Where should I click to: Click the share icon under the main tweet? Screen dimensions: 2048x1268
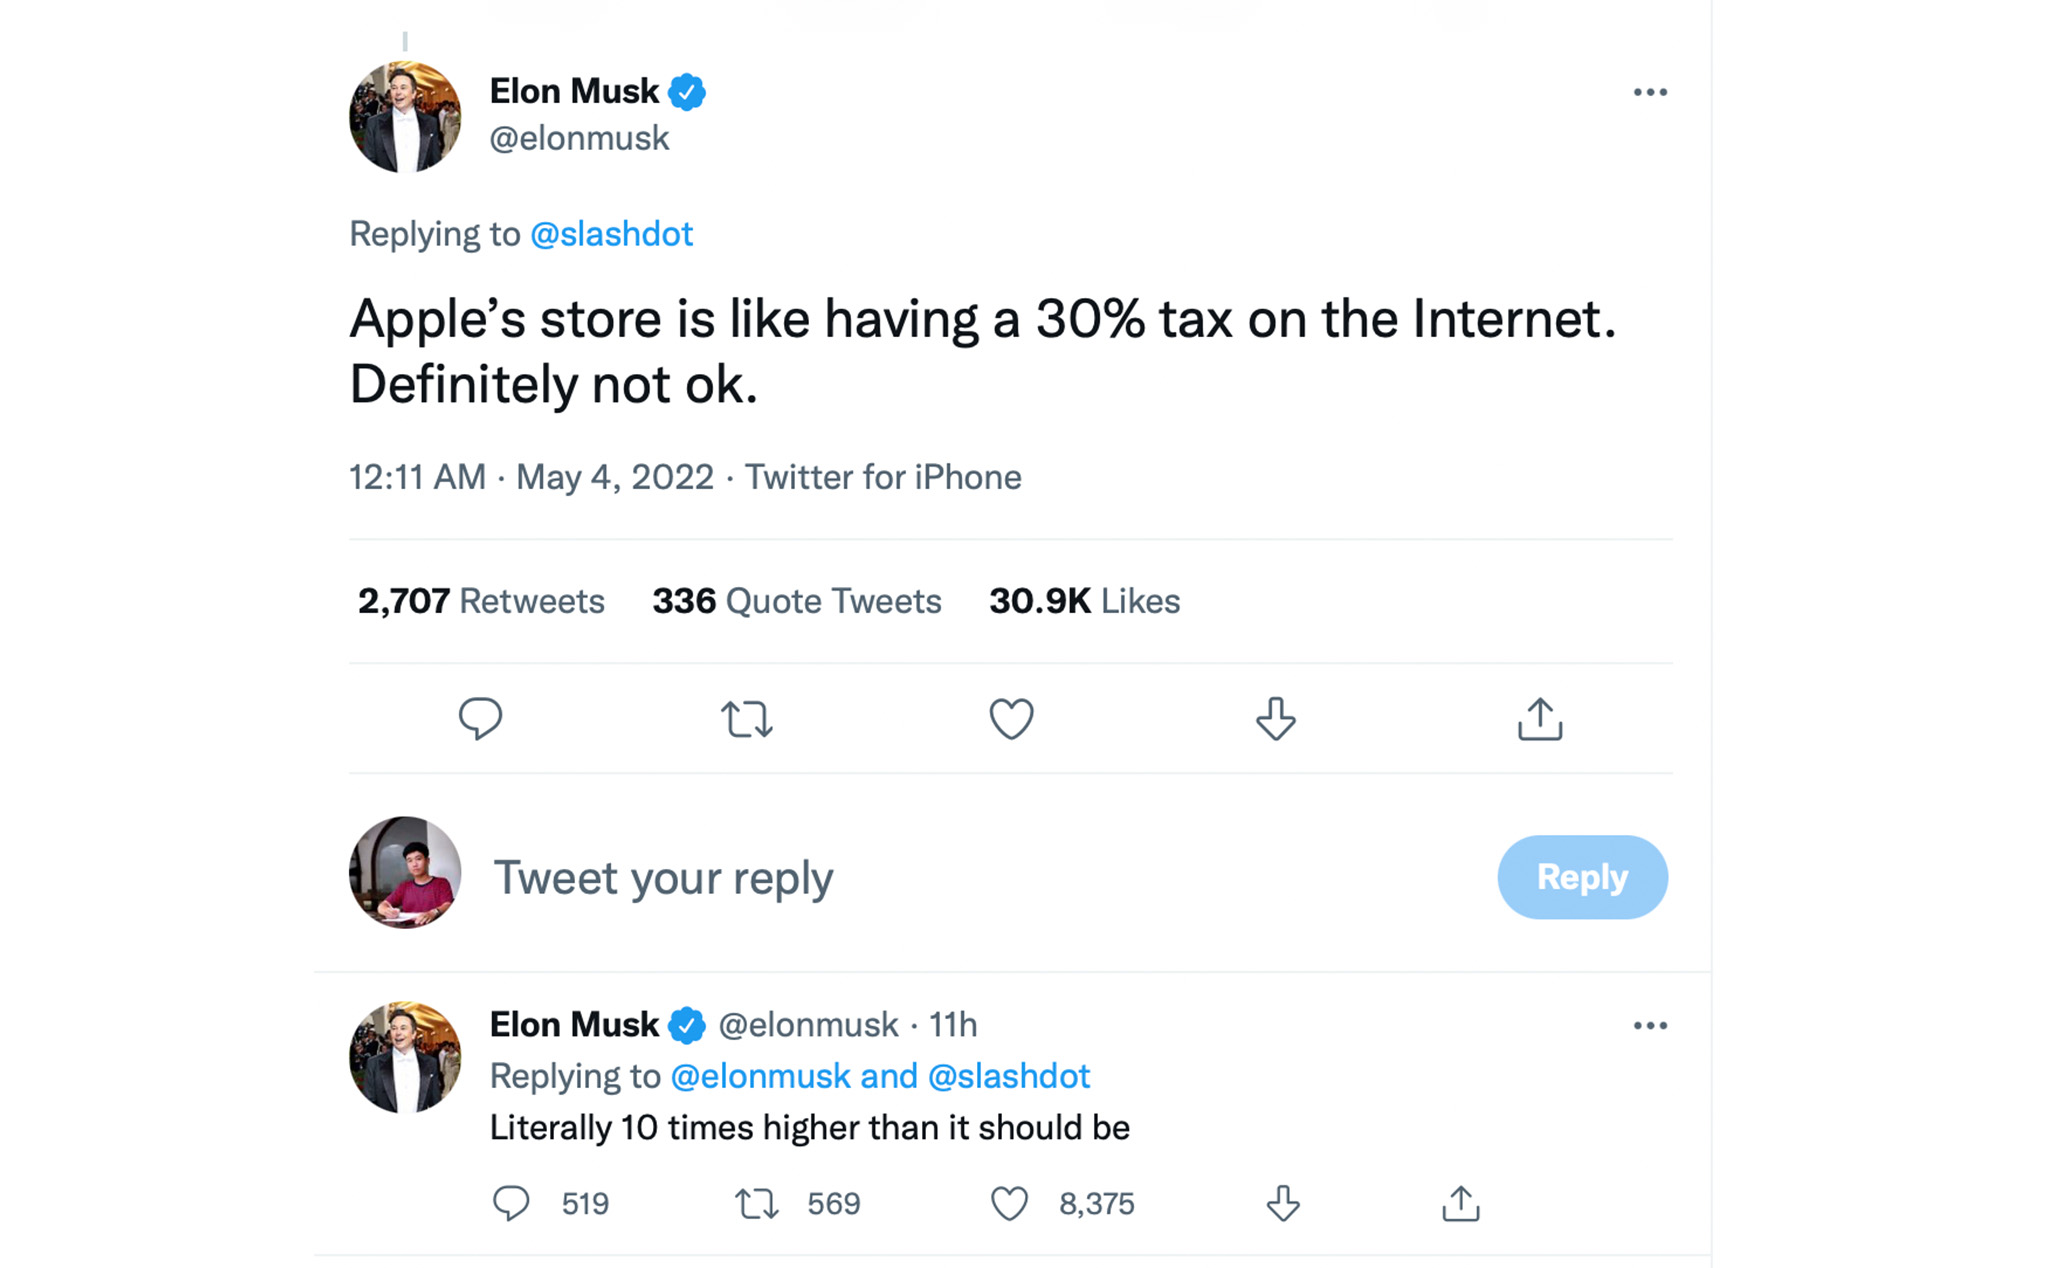pyautogui.click(x=1539, y=718)
